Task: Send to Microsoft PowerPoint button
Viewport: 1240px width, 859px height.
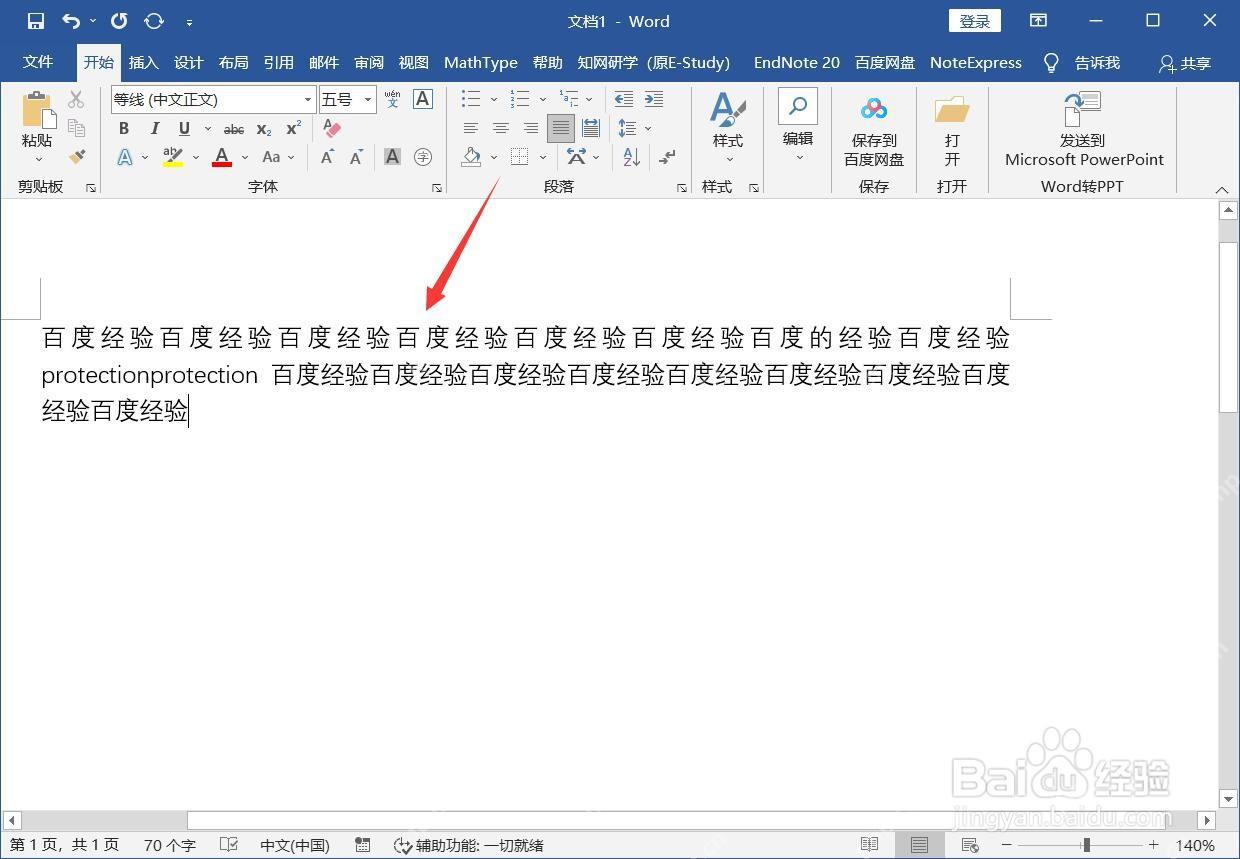Action: [1084, 131]
